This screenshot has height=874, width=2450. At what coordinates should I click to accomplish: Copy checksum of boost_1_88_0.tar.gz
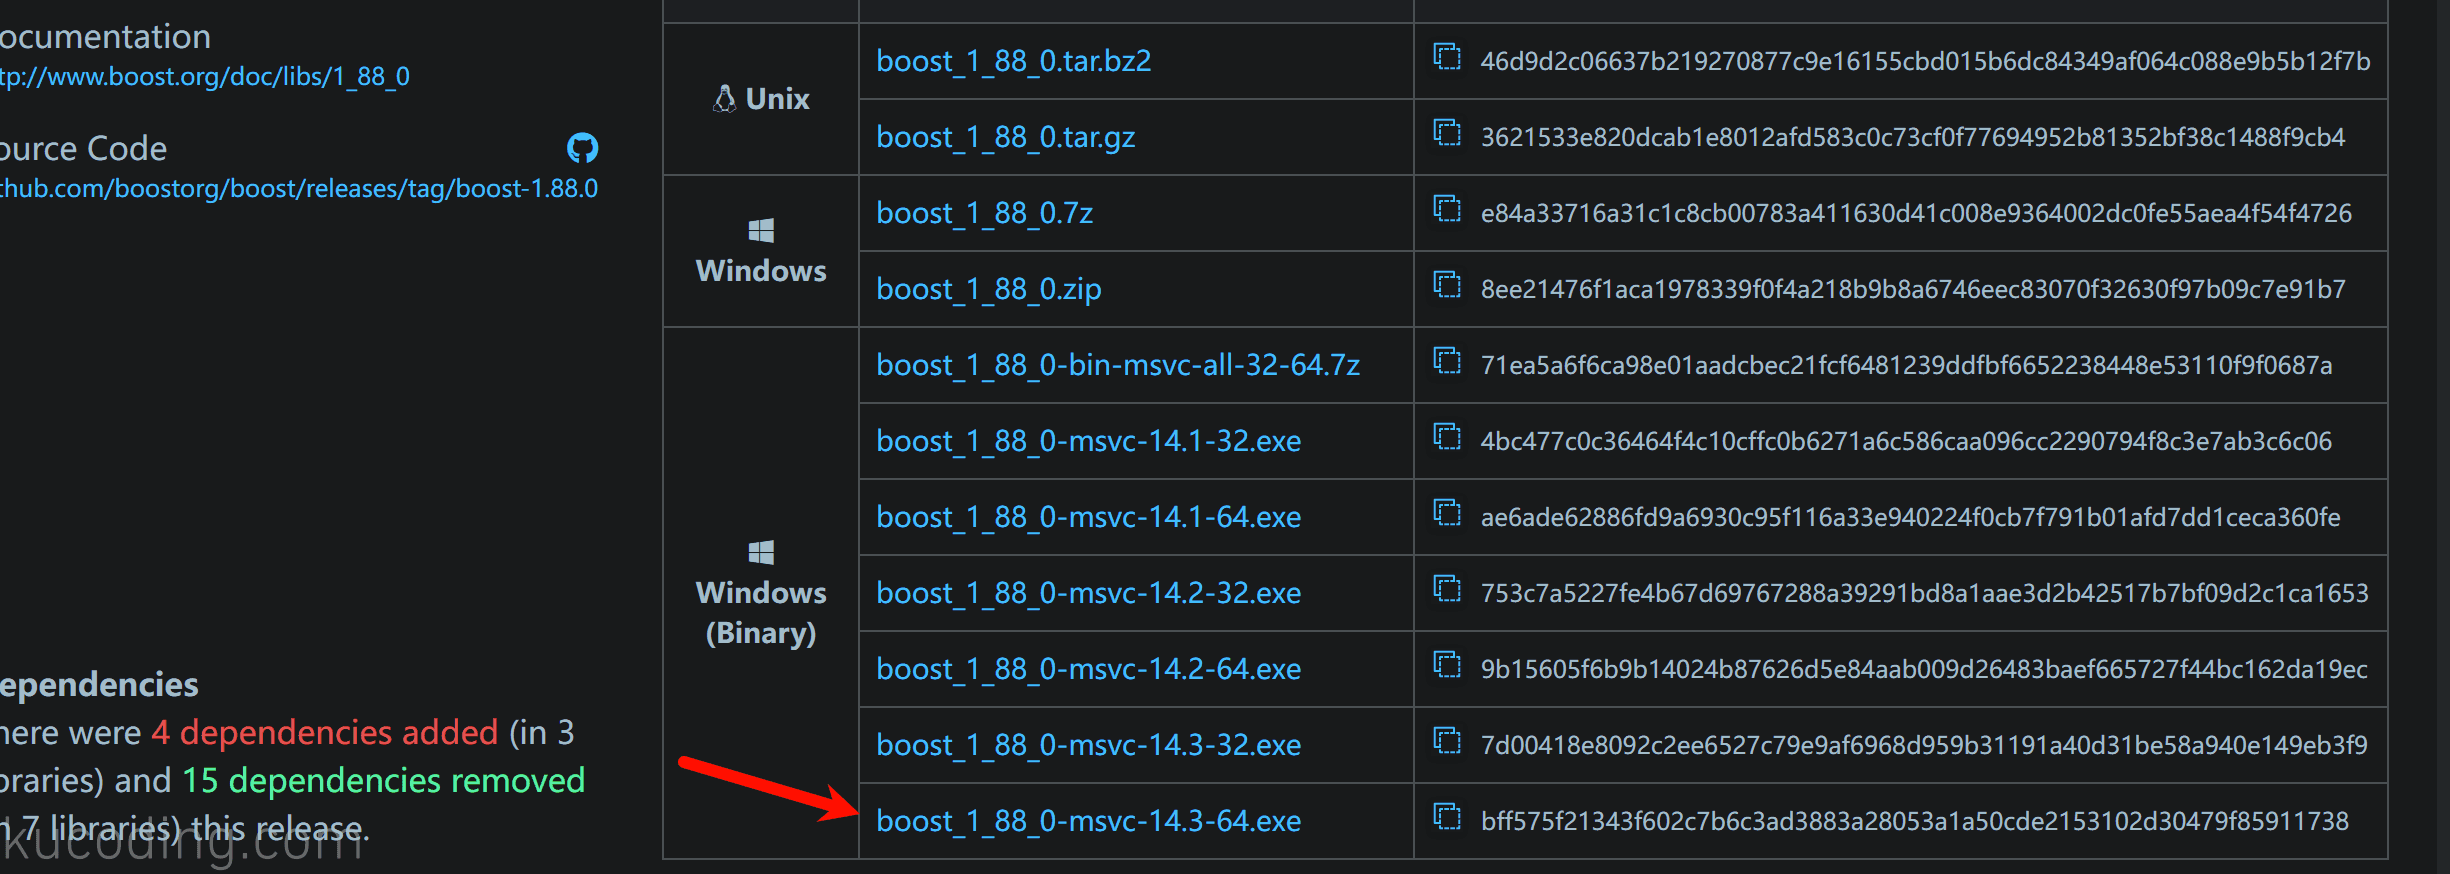coord(1447,133)
